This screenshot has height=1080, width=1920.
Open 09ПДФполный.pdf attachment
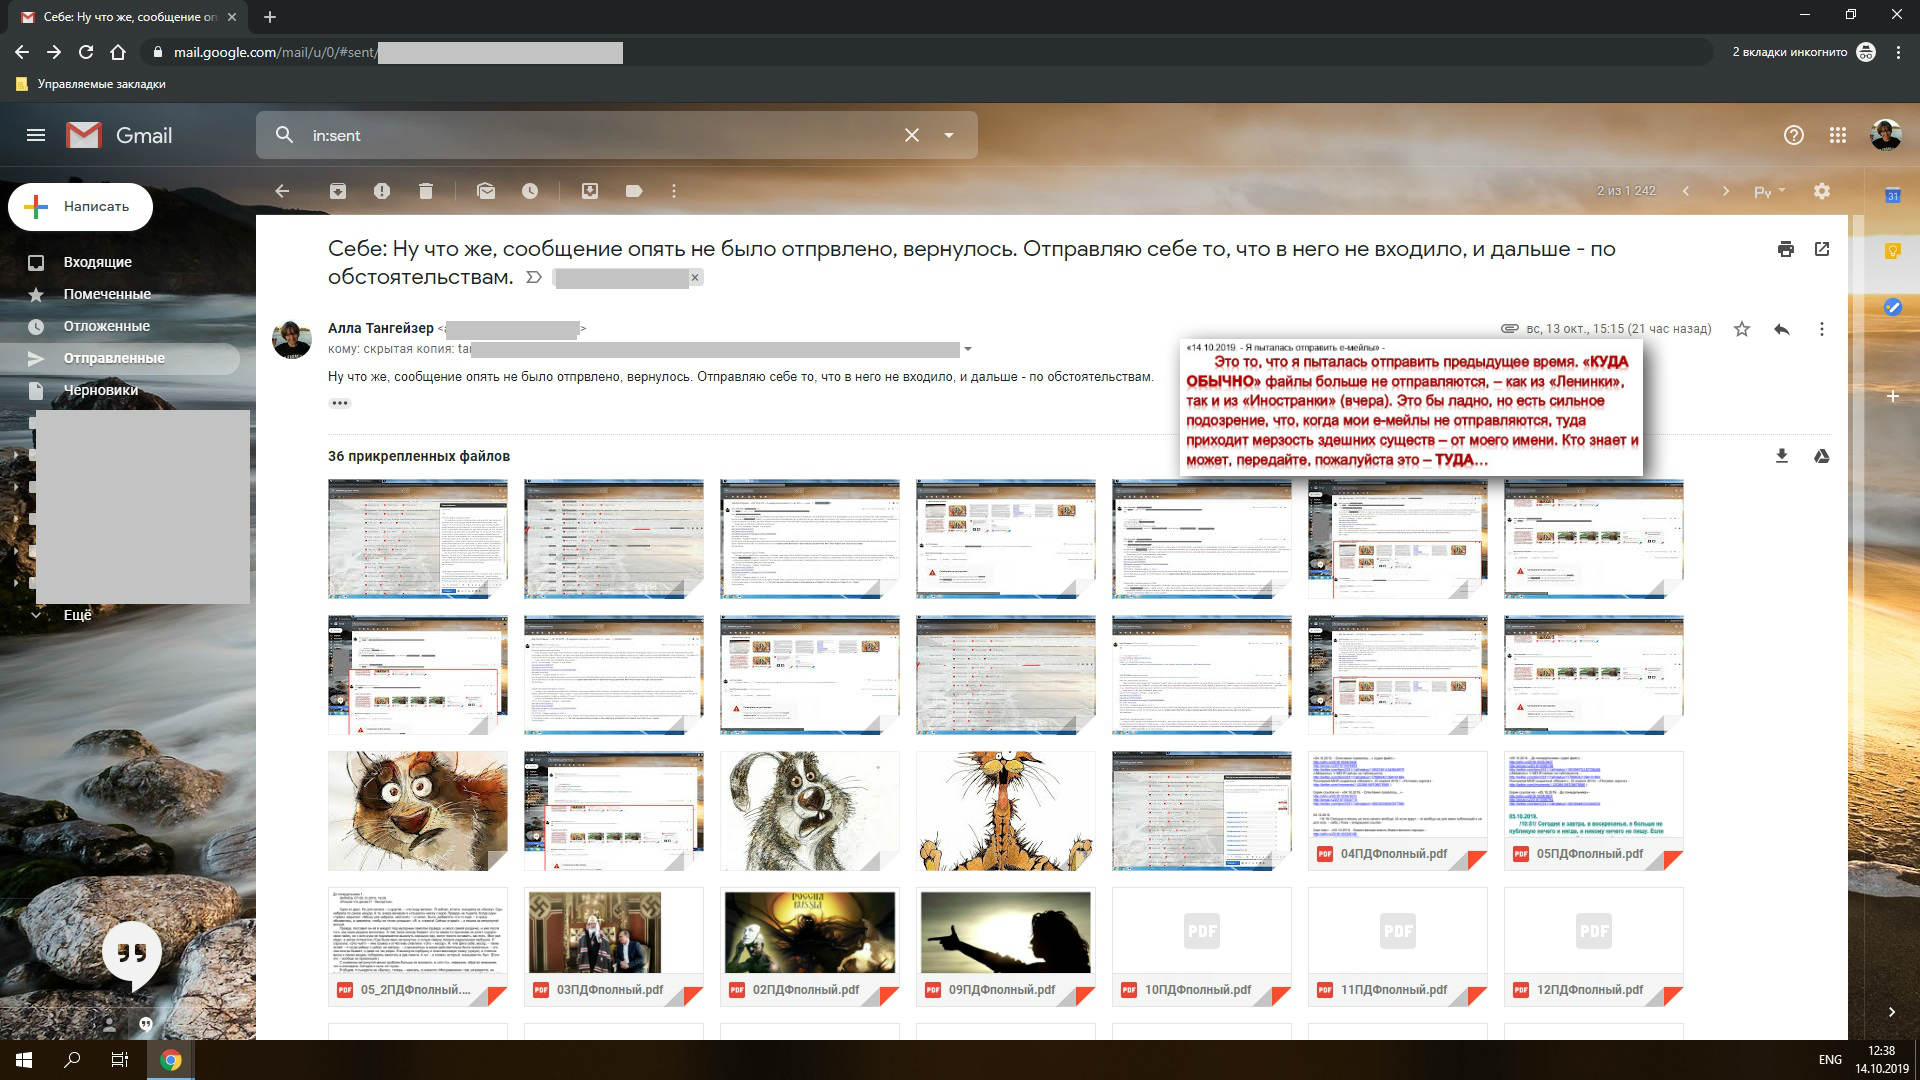(1005, 947)
